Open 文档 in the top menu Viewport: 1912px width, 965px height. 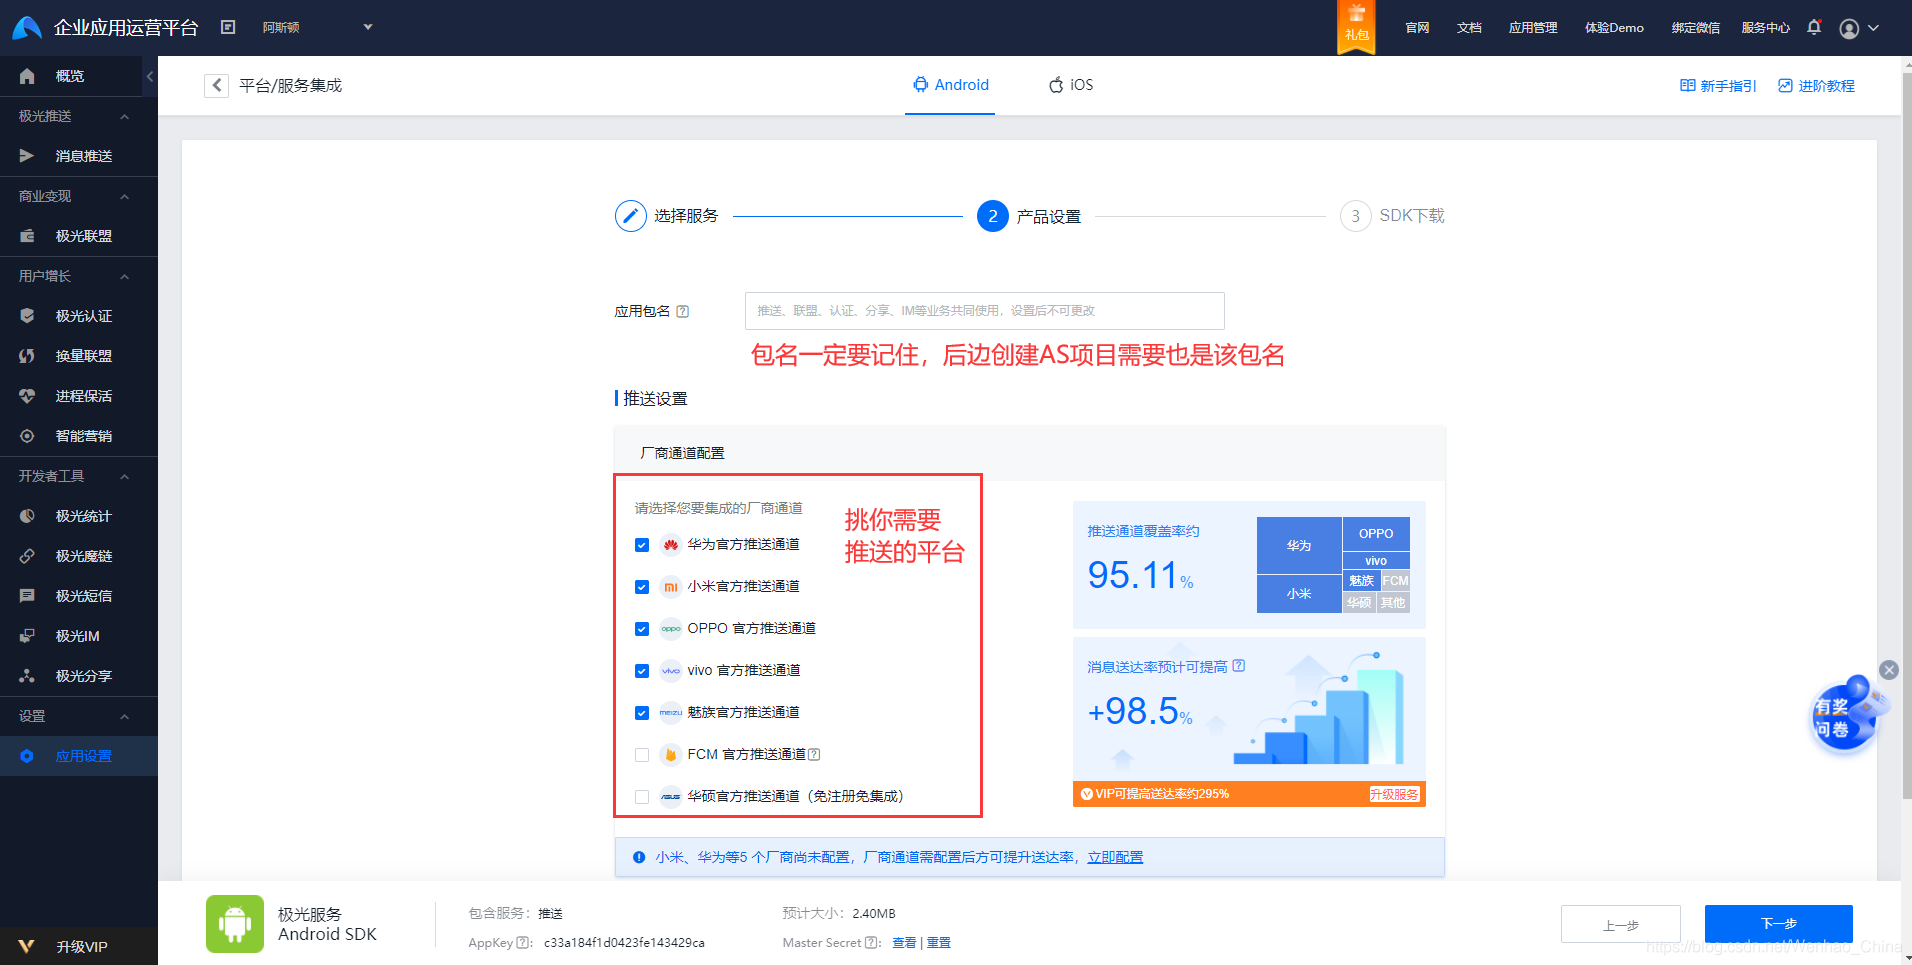[x=1469, y=28]
